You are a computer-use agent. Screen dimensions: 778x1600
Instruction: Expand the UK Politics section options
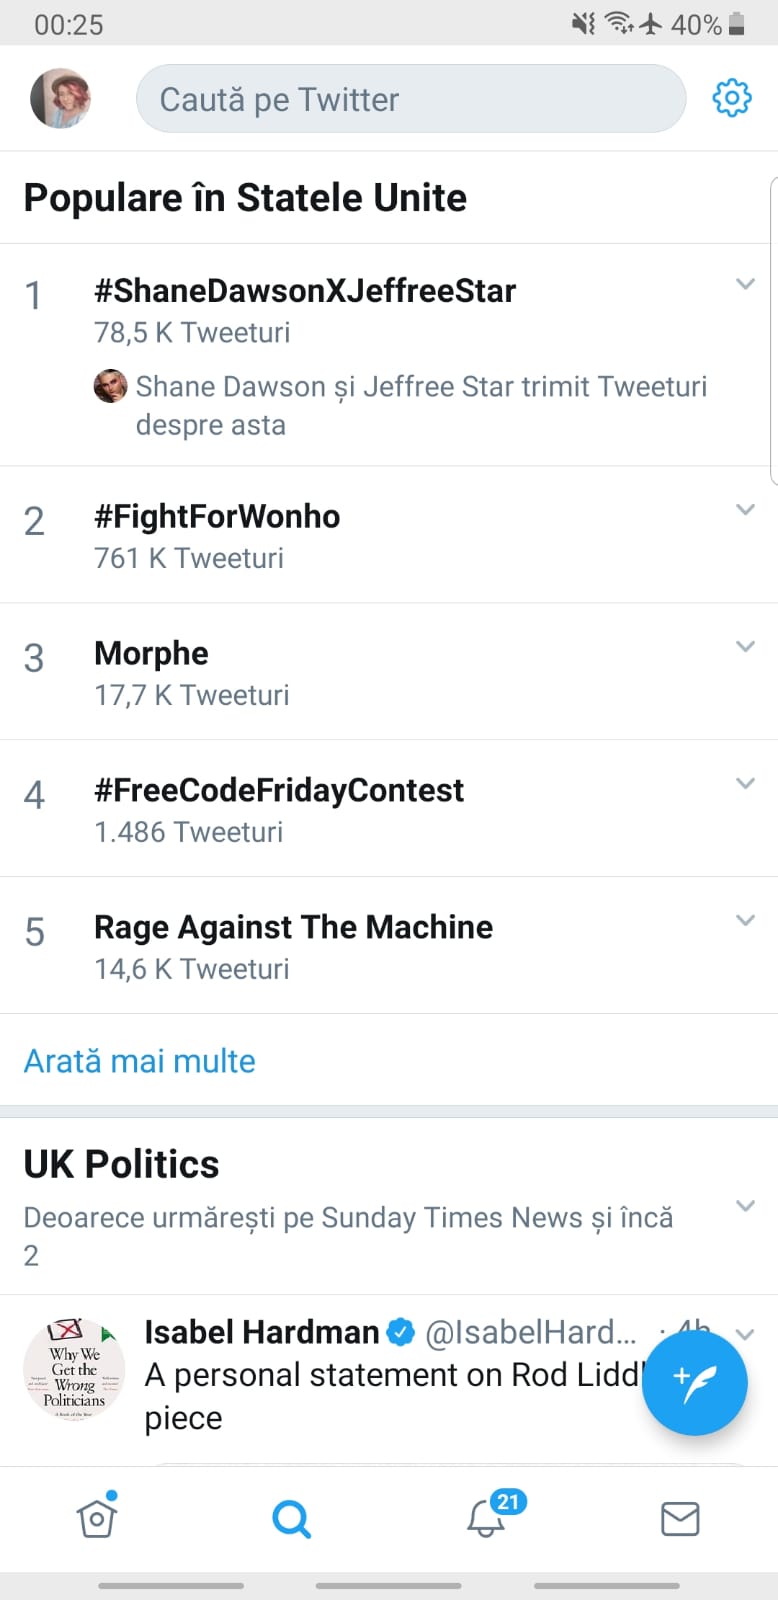point(745,1206)
